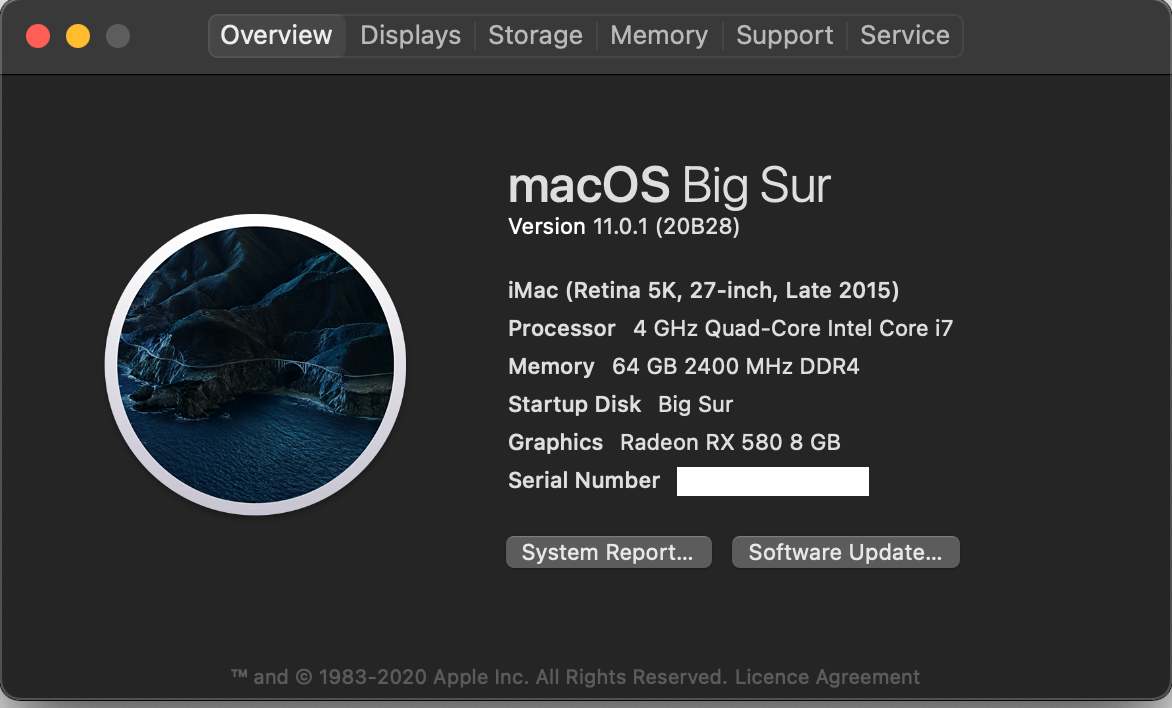Close the About This Mac window
The height and width of the screenshot is (708, 1172).
coord(38,36)
